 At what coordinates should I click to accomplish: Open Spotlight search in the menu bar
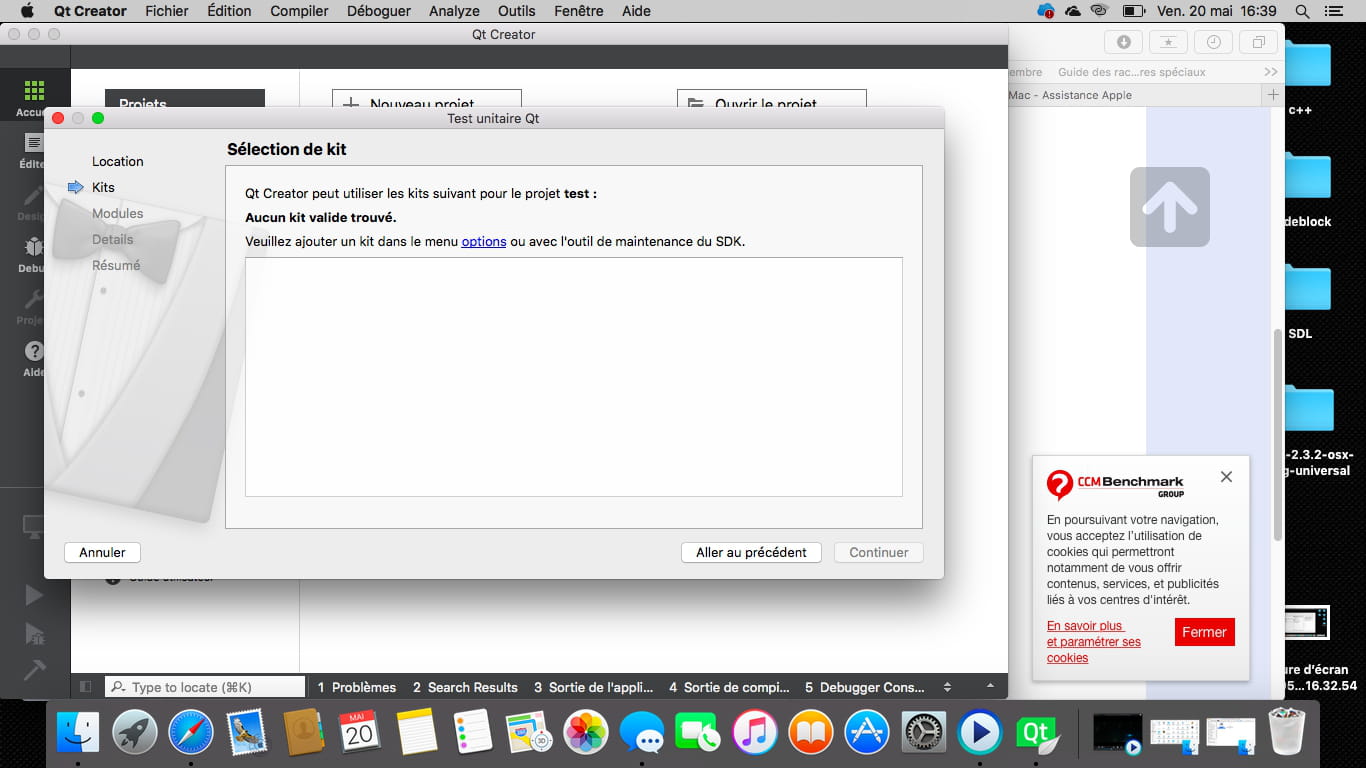click(1302, 11)
